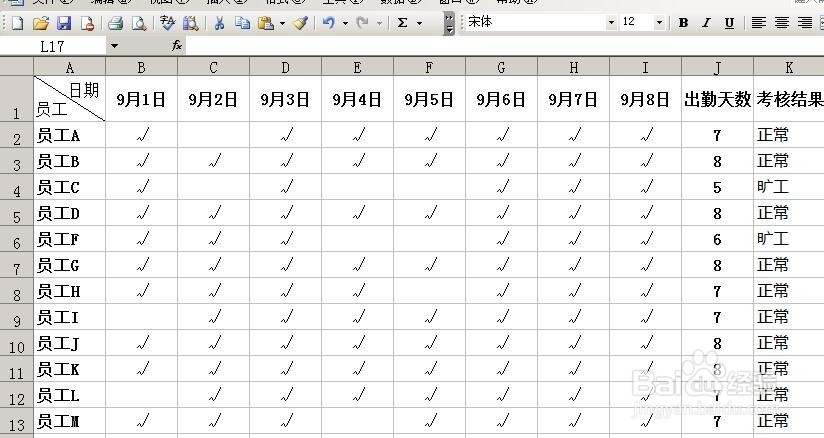Open the Redo history dropdown arrow
Viewport: 824px width, 438px height.
(x=379, y=23)
